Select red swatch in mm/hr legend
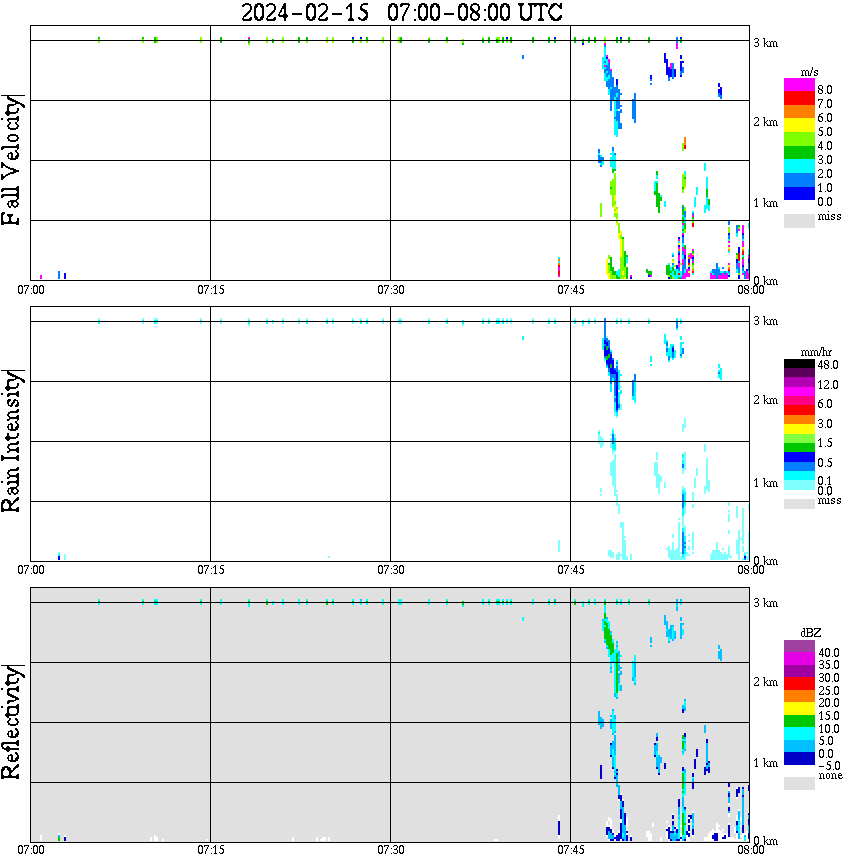This screenshot has height=868, width=850. (x=799, y=410)
